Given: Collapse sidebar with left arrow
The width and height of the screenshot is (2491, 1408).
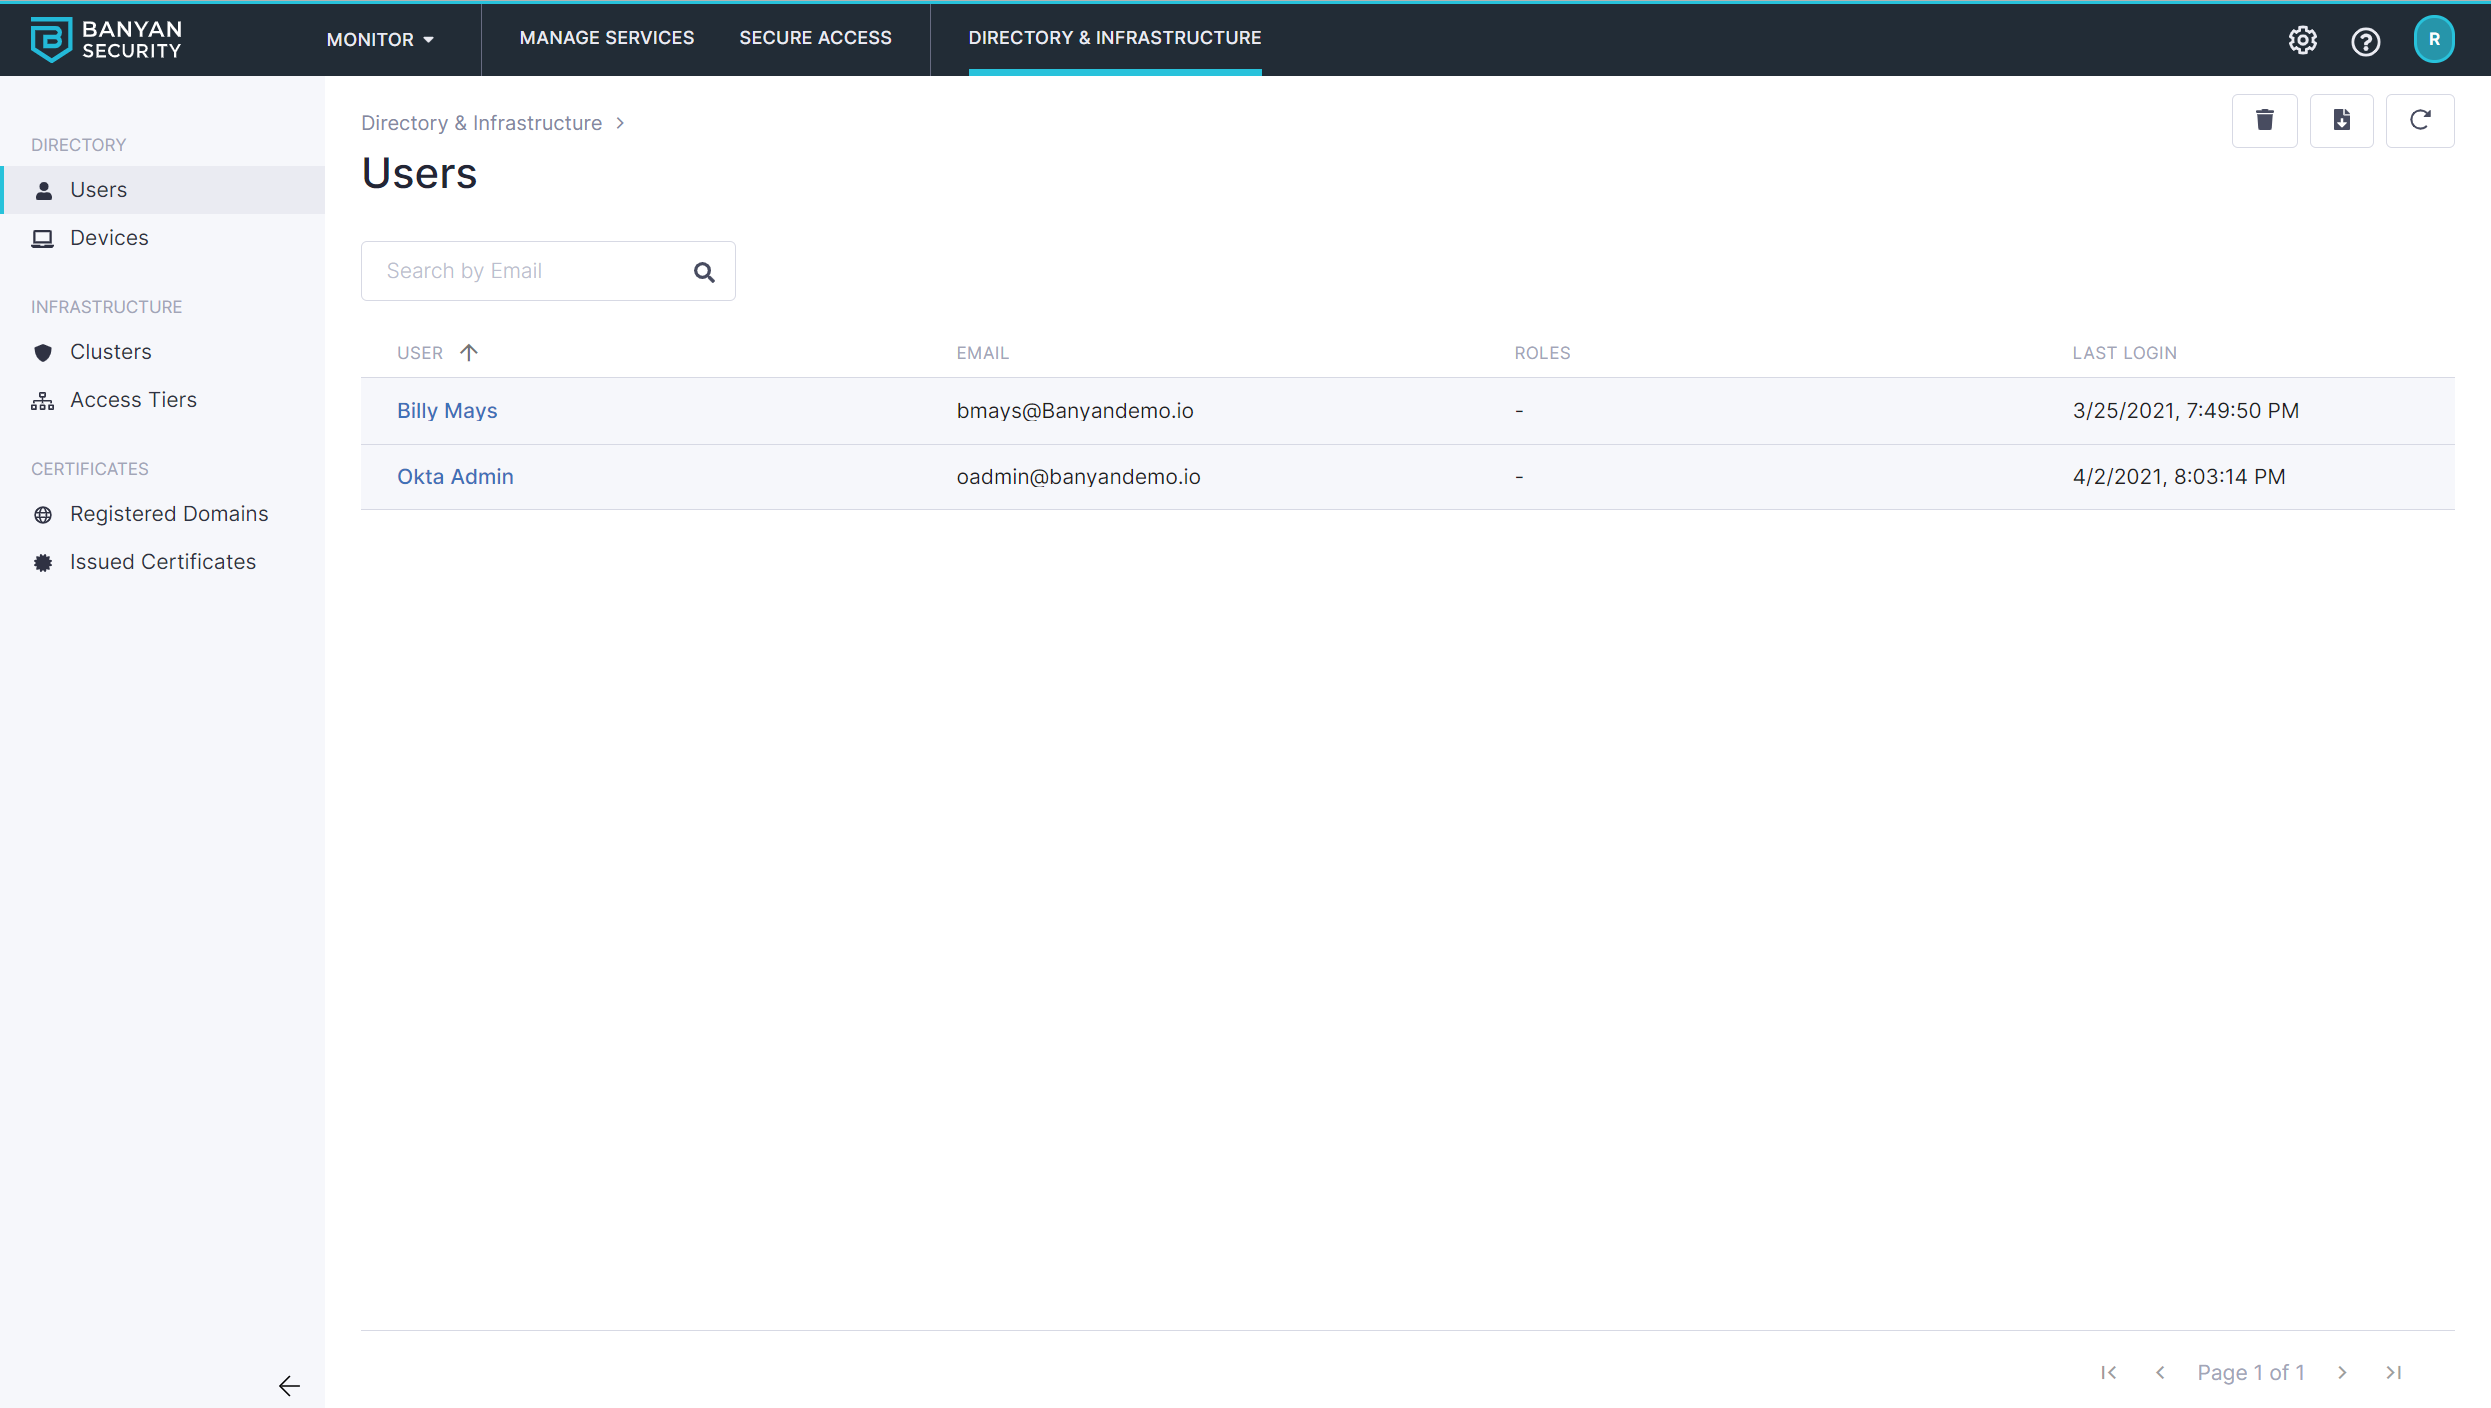Looking at the screenshot, I should (x=289, y=1385).
